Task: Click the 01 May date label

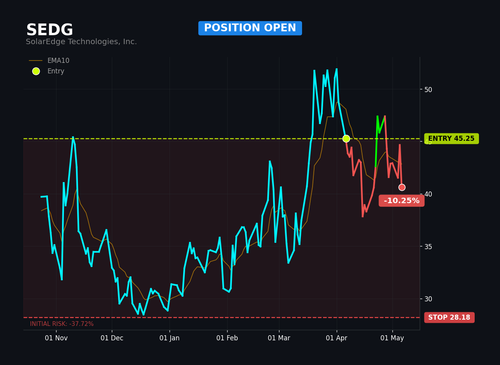Action: coord(392,338)
